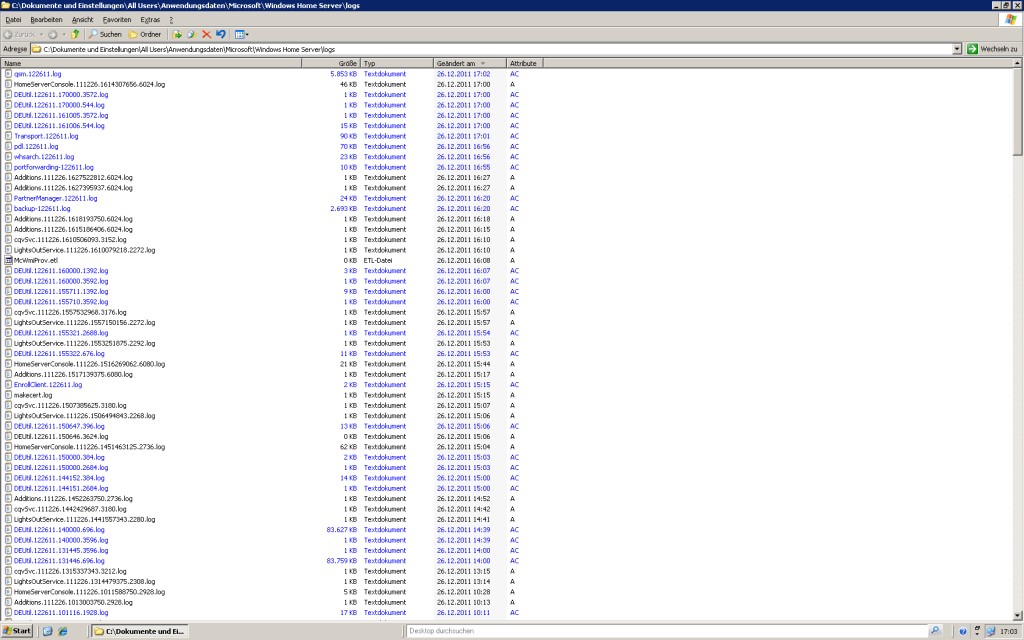
Task: Click the file list vertical scrollbar thumb
Action: 1017,112
